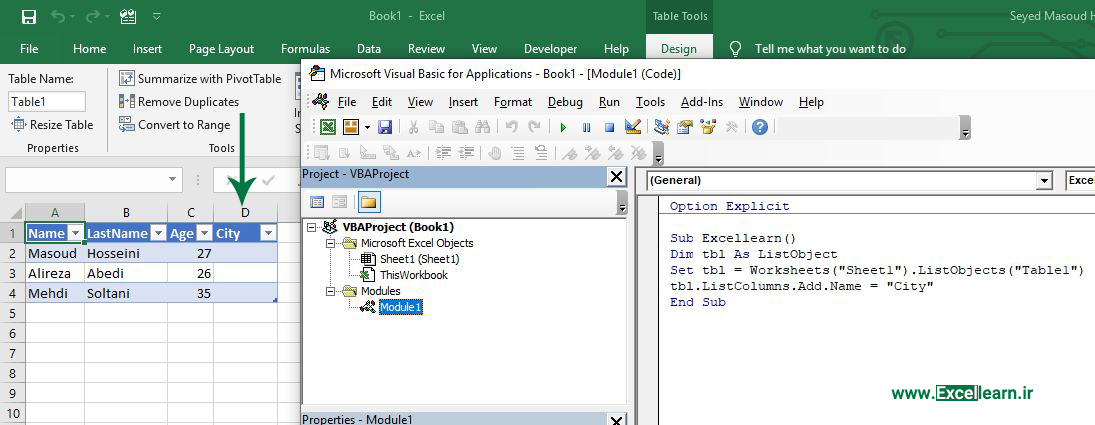Click the Outdent icon in Edit toolbar

pos(466,153)
